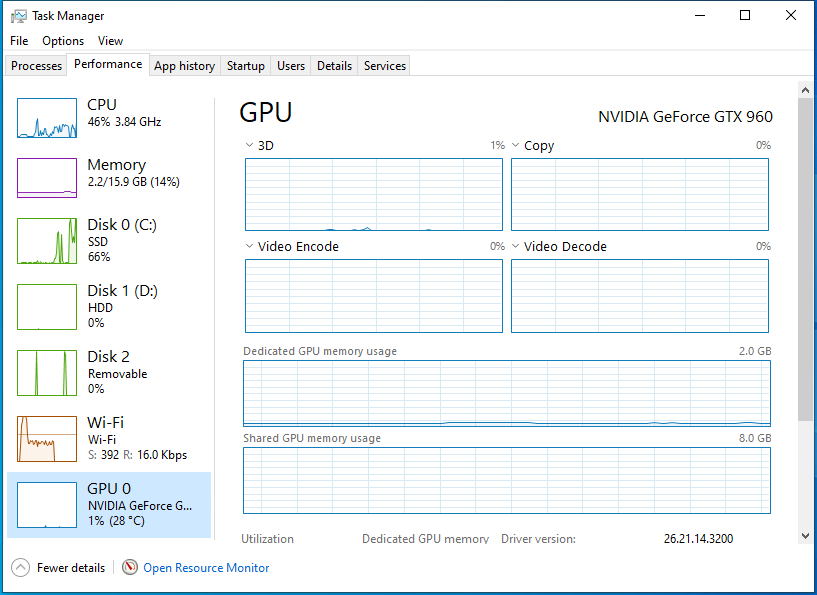The height and width of the screenshot is (595, 817).
Task: Switch to the App history tab
Action: click(x=184, y=65)
